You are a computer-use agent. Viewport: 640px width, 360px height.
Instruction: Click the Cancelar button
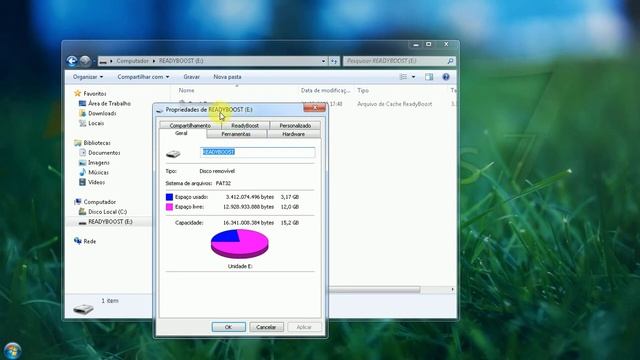click(x=266, y=327)
